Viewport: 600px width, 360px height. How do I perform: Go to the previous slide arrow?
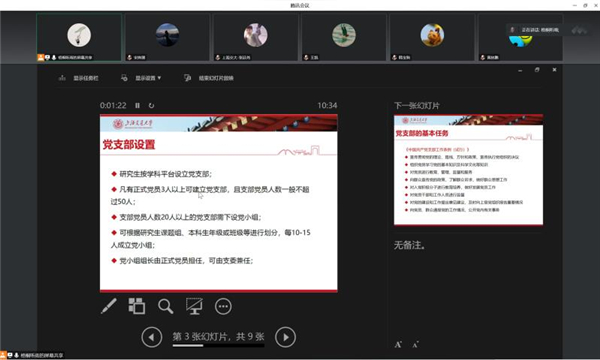(x=152, y=337)
